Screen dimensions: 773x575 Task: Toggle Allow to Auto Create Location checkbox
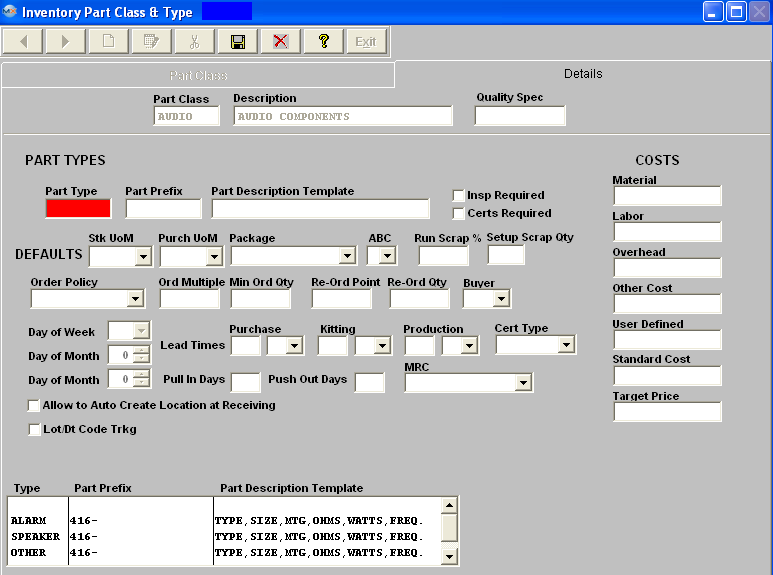click(x=34, y=405)
